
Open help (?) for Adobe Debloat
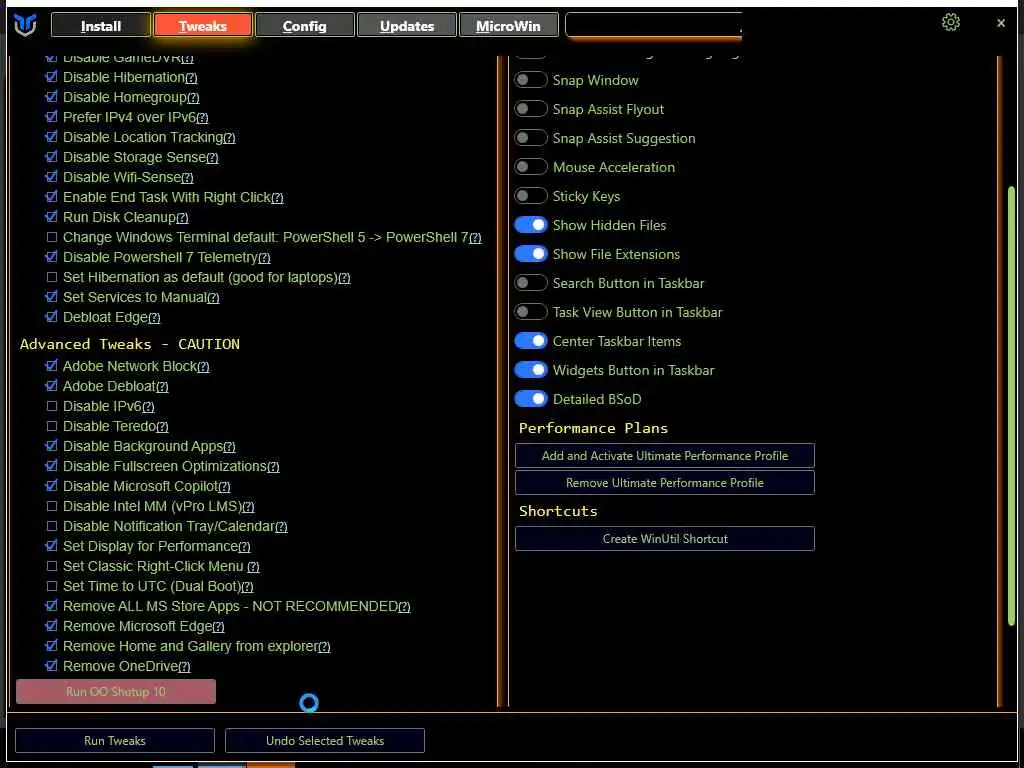pos(162,387)
